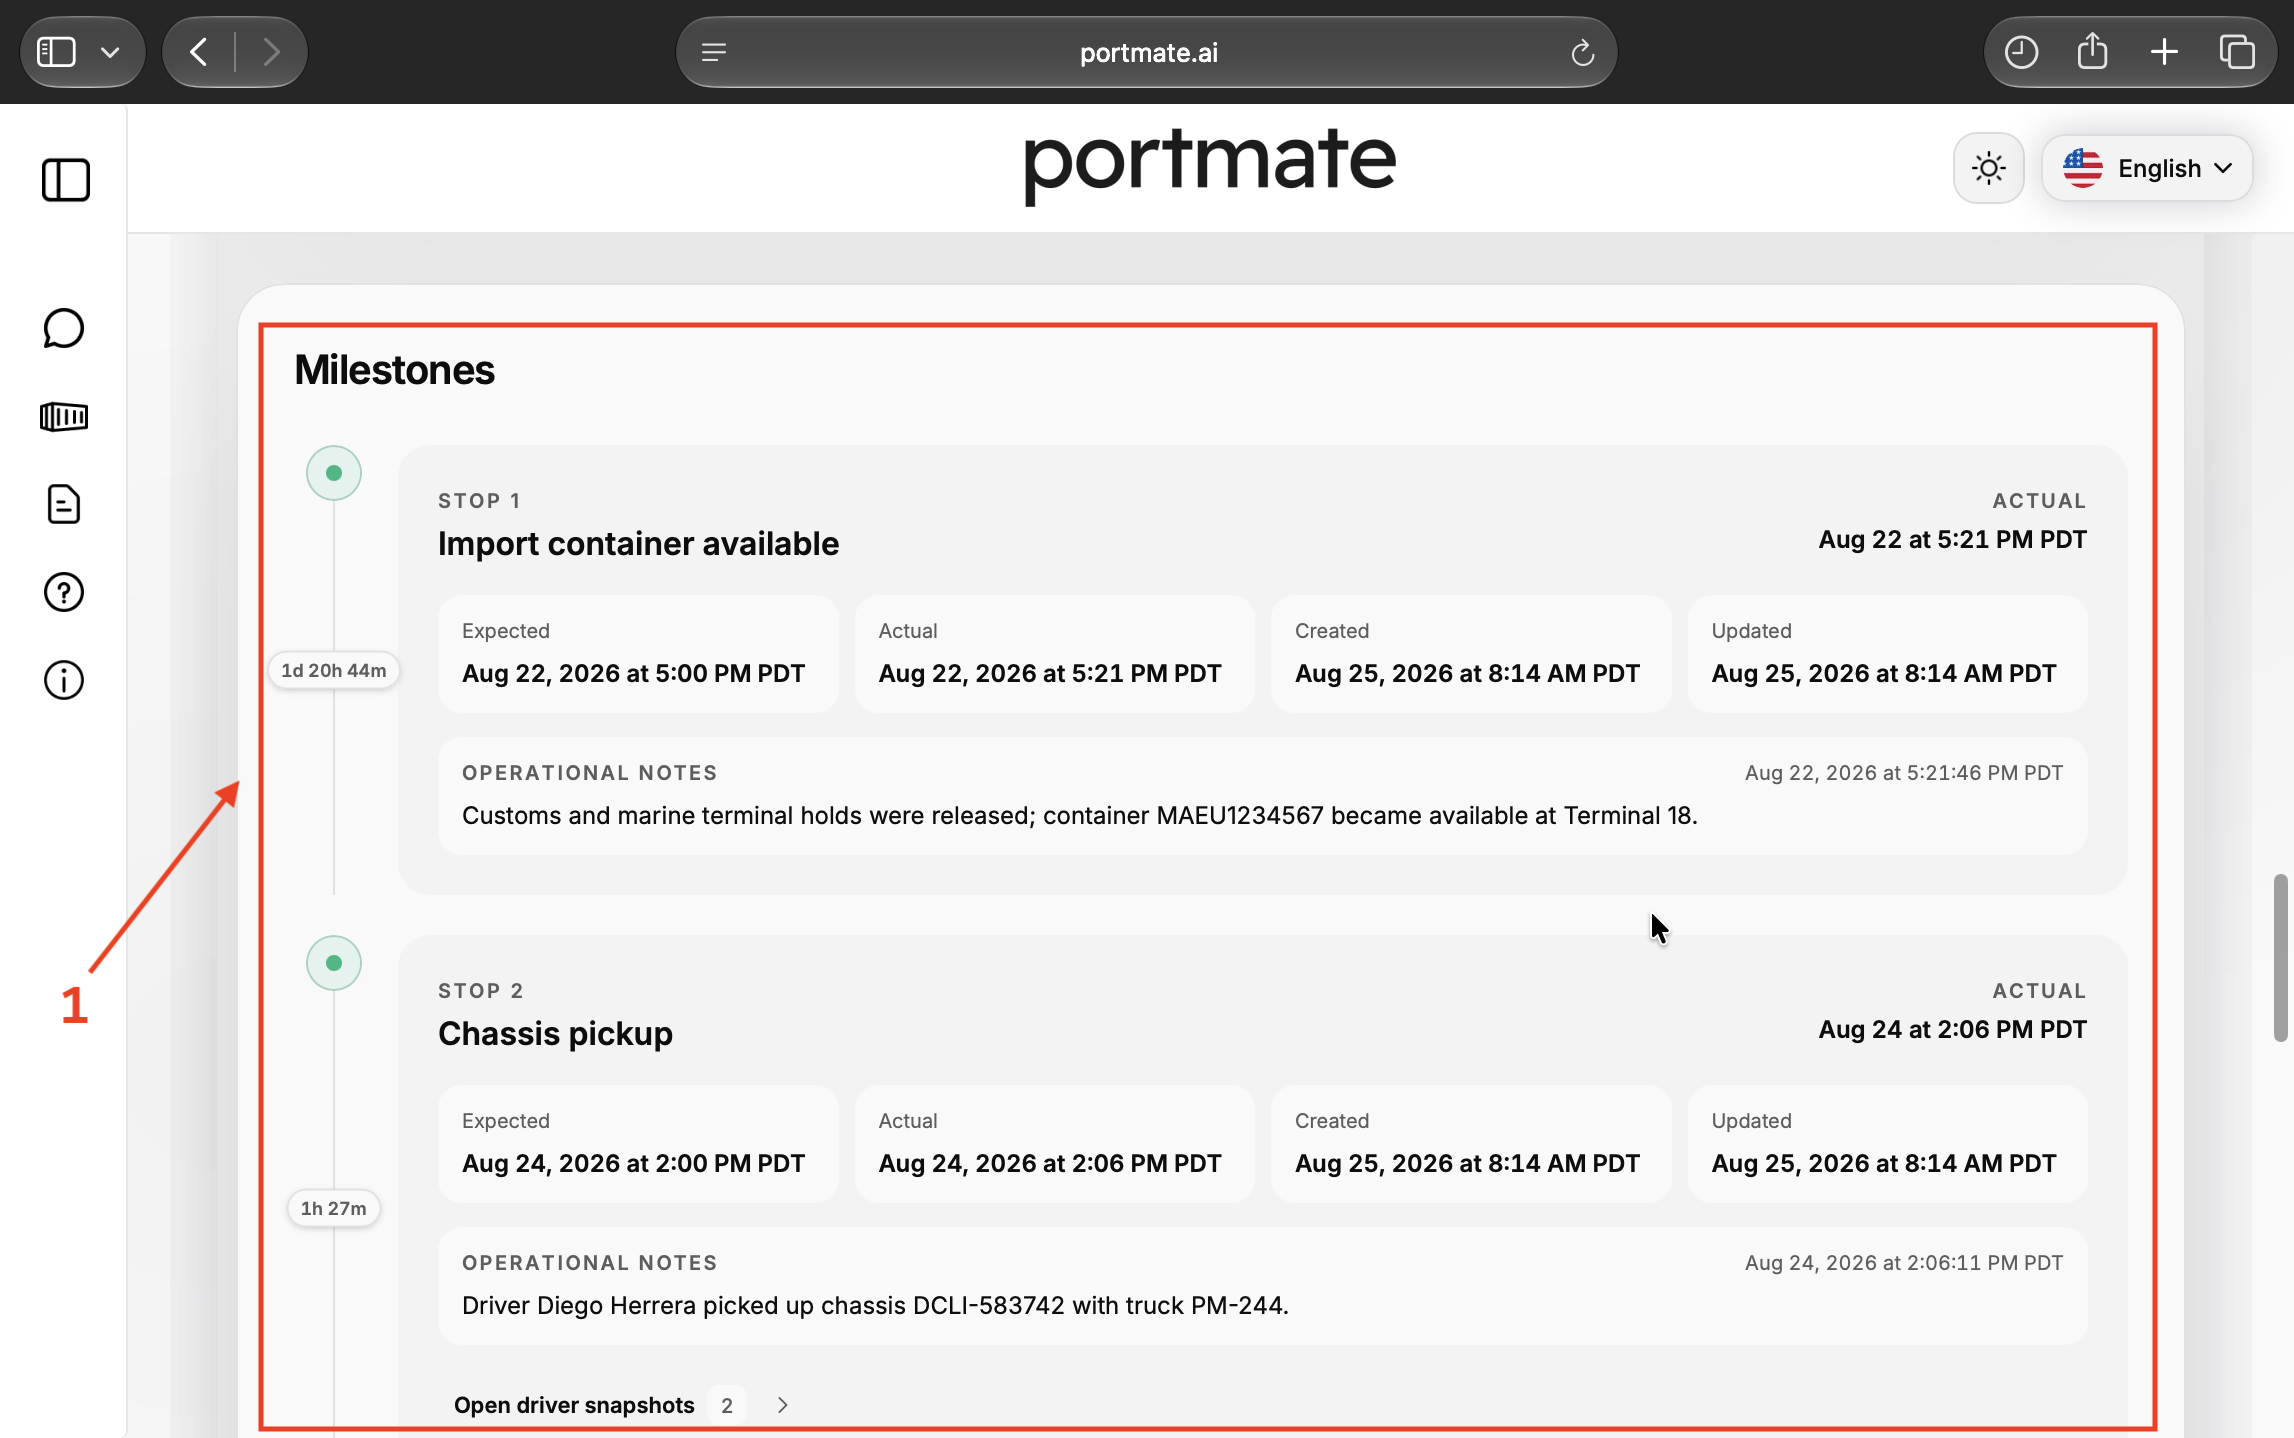Open the English language dropdown
Viewport: 2294px width, 1438px height.
click(x=2147, y=168)
